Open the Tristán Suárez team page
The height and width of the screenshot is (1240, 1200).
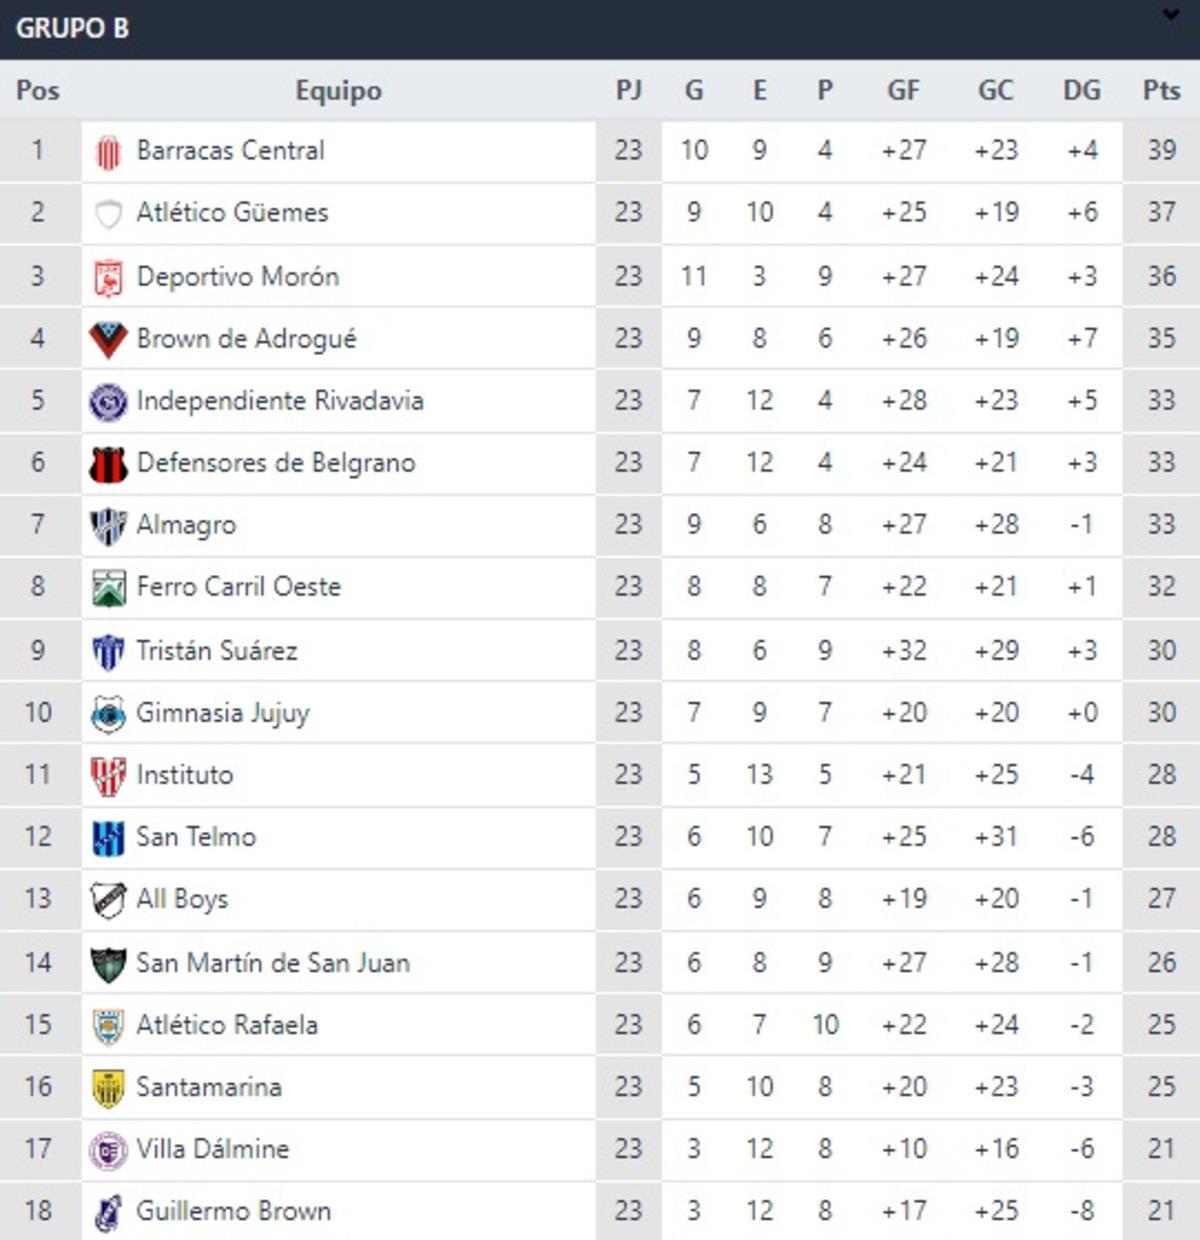[x=218, y=650]
